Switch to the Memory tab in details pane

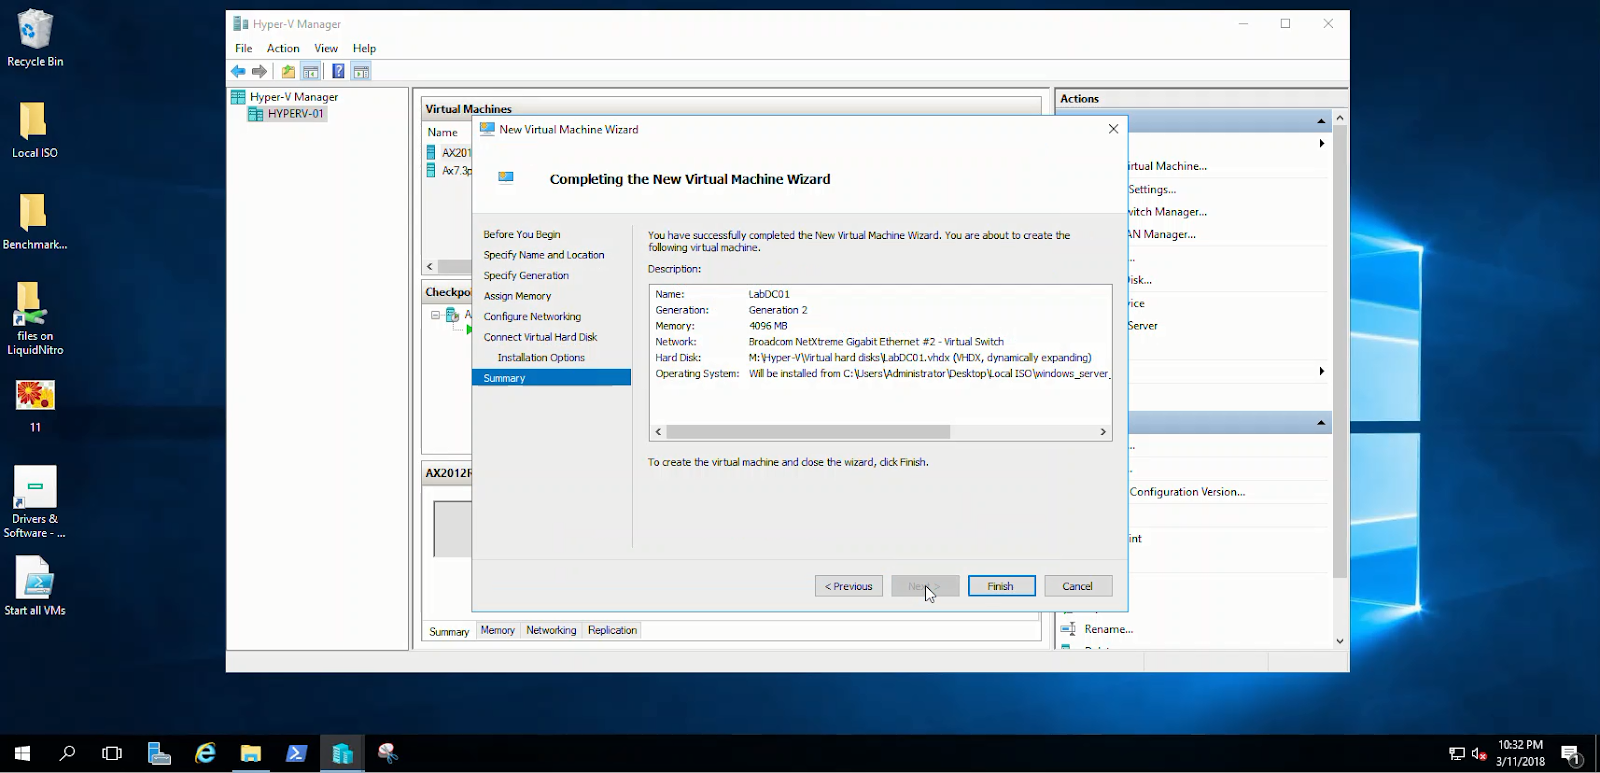click(x=497, y=630)
